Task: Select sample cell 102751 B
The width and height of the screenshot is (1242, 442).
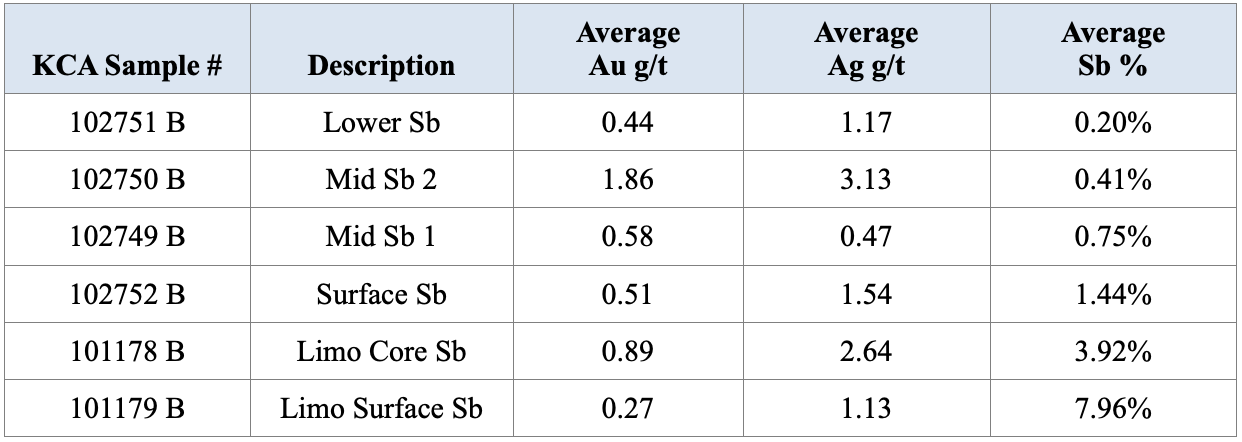Action: tap(127, 123)
